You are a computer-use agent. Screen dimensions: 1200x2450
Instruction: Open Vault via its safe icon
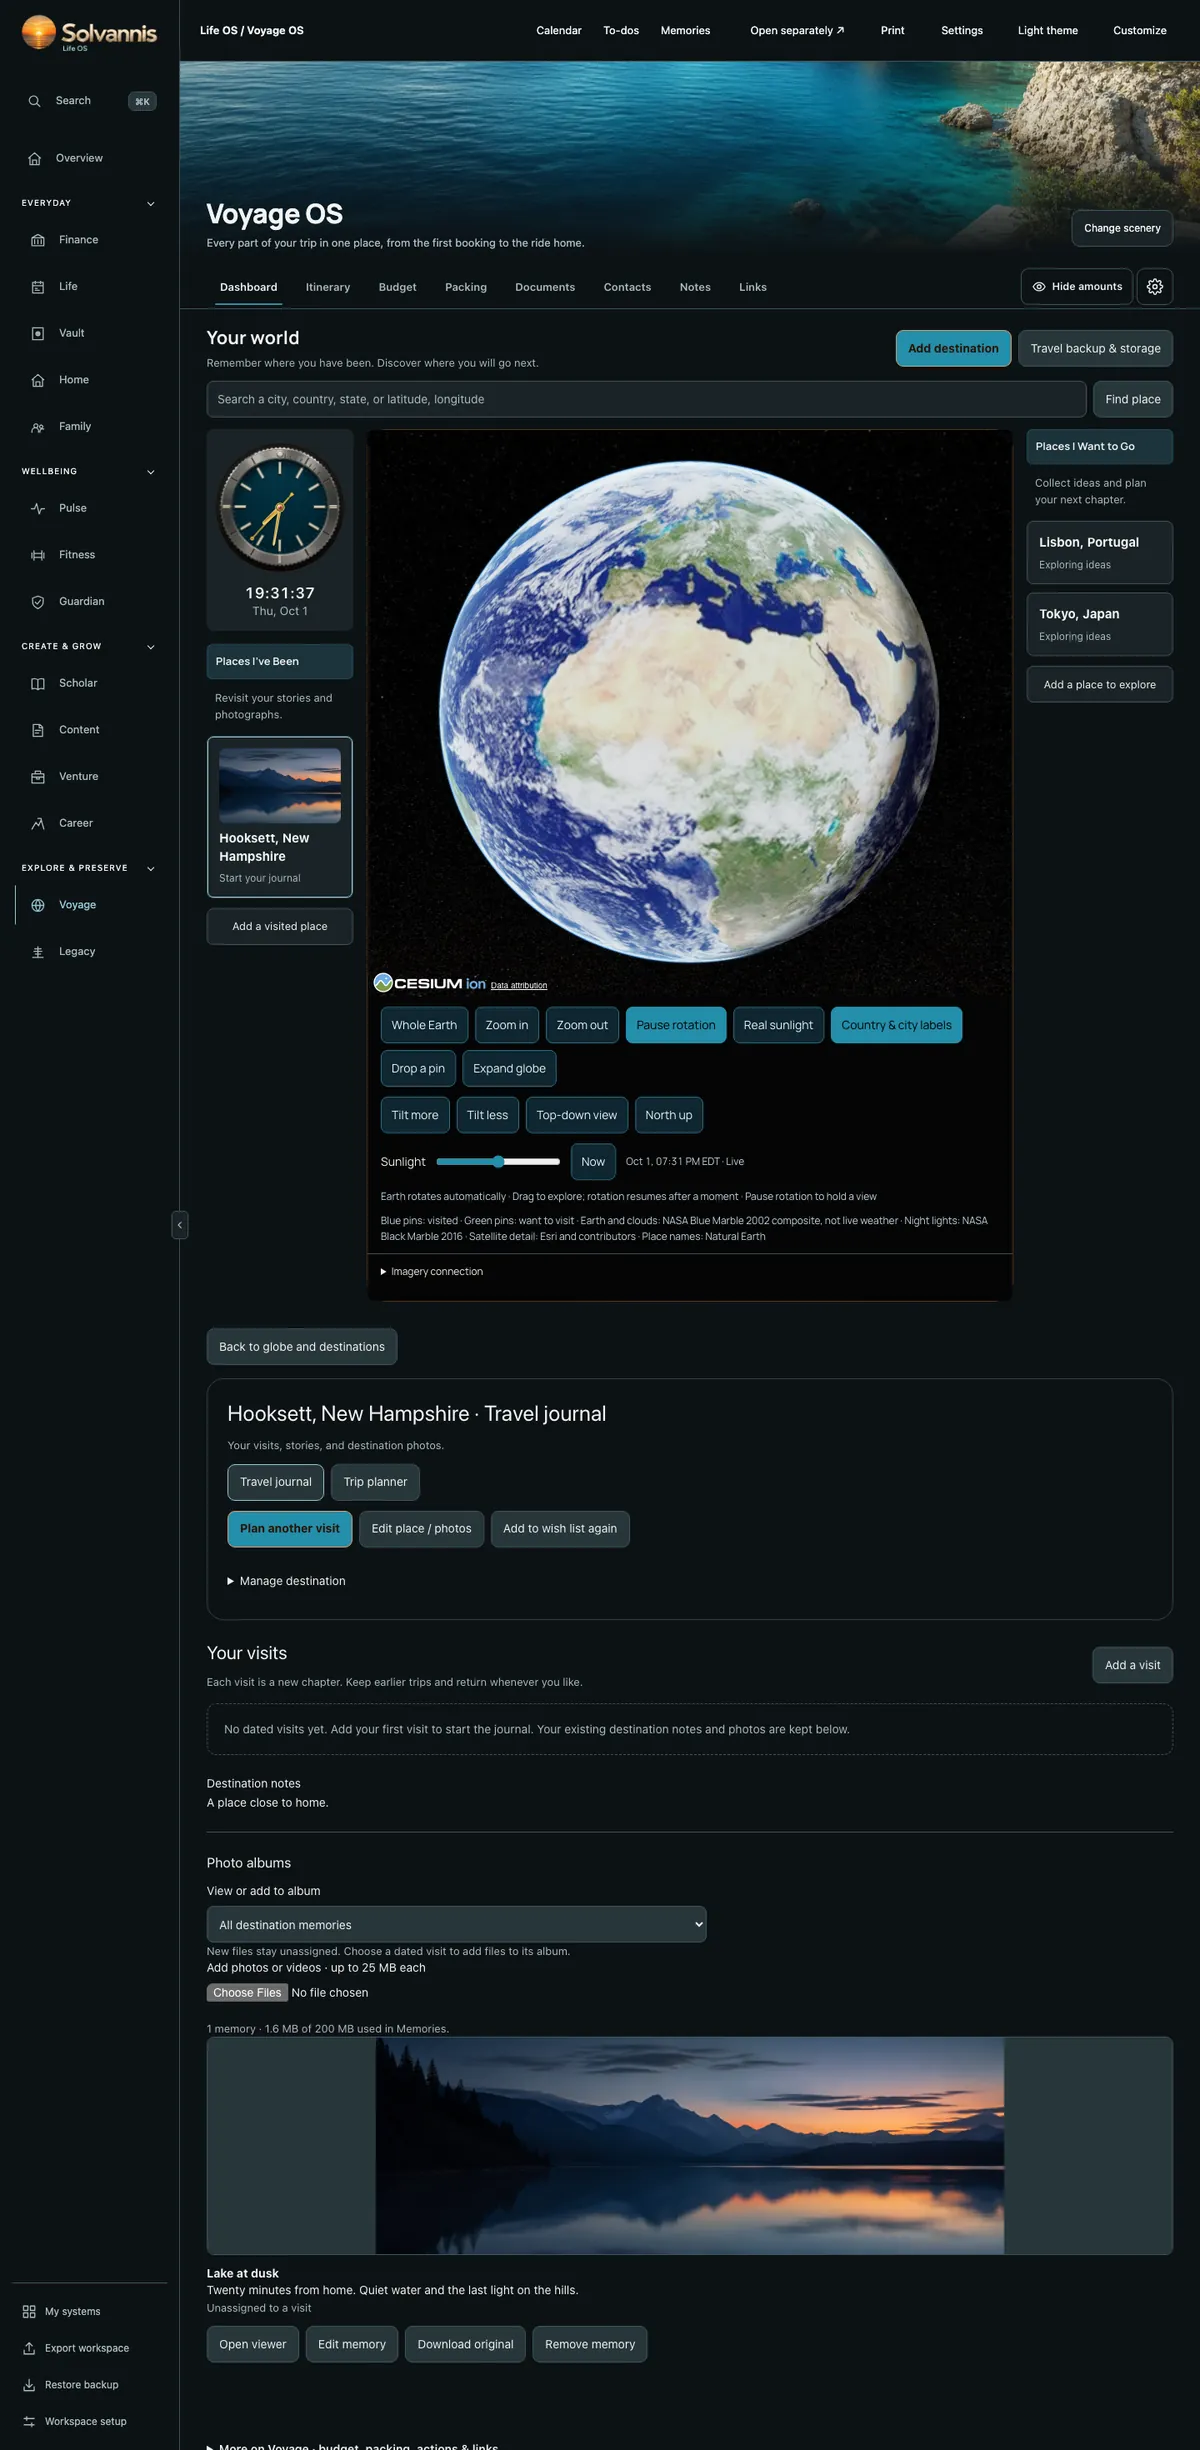[x=38, y=334]
